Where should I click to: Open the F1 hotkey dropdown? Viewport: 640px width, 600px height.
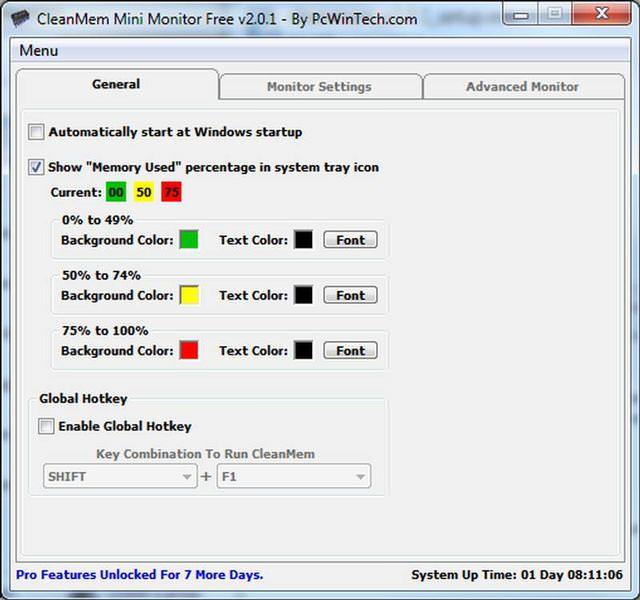[x=294, y=476]
